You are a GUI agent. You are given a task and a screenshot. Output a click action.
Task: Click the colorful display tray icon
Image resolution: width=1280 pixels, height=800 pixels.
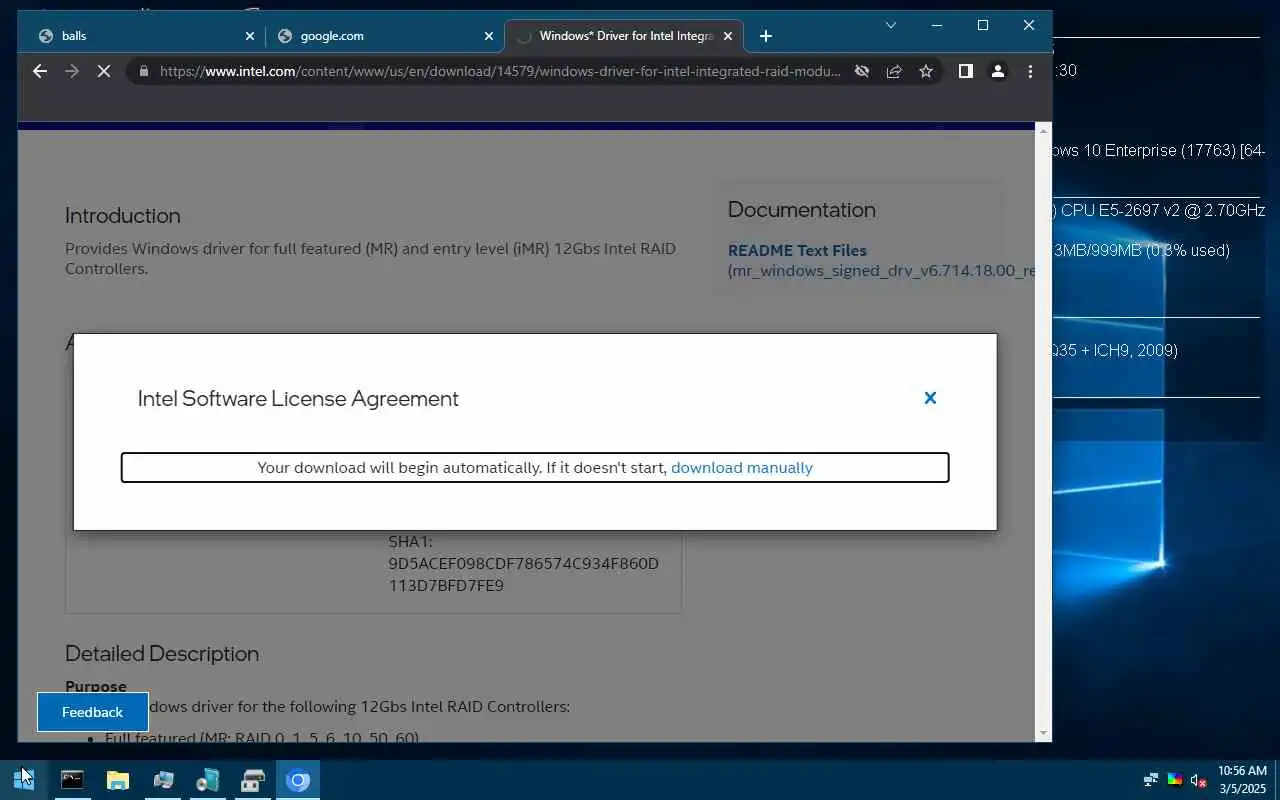pos(1175,780)
